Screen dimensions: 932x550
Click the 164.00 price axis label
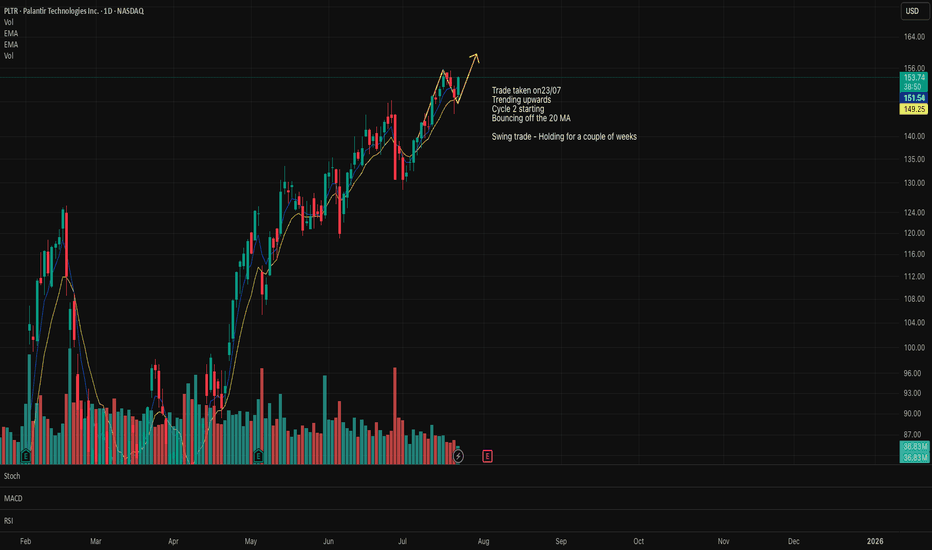click(914, 37)
